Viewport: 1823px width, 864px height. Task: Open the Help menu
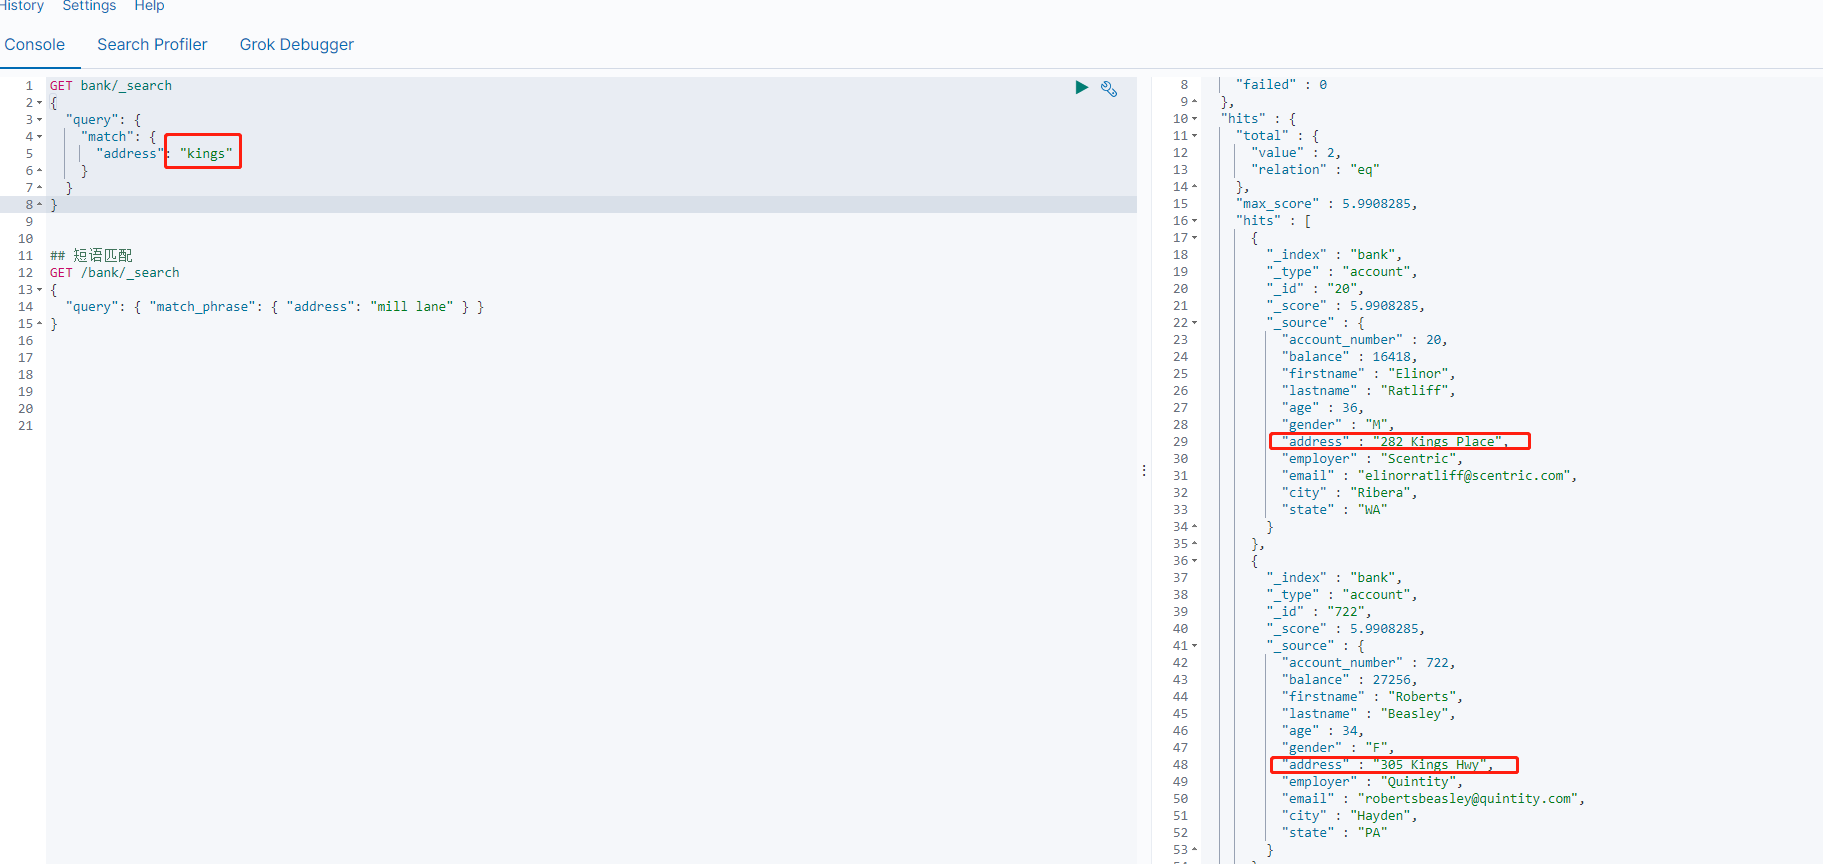[x=149, y=6]
